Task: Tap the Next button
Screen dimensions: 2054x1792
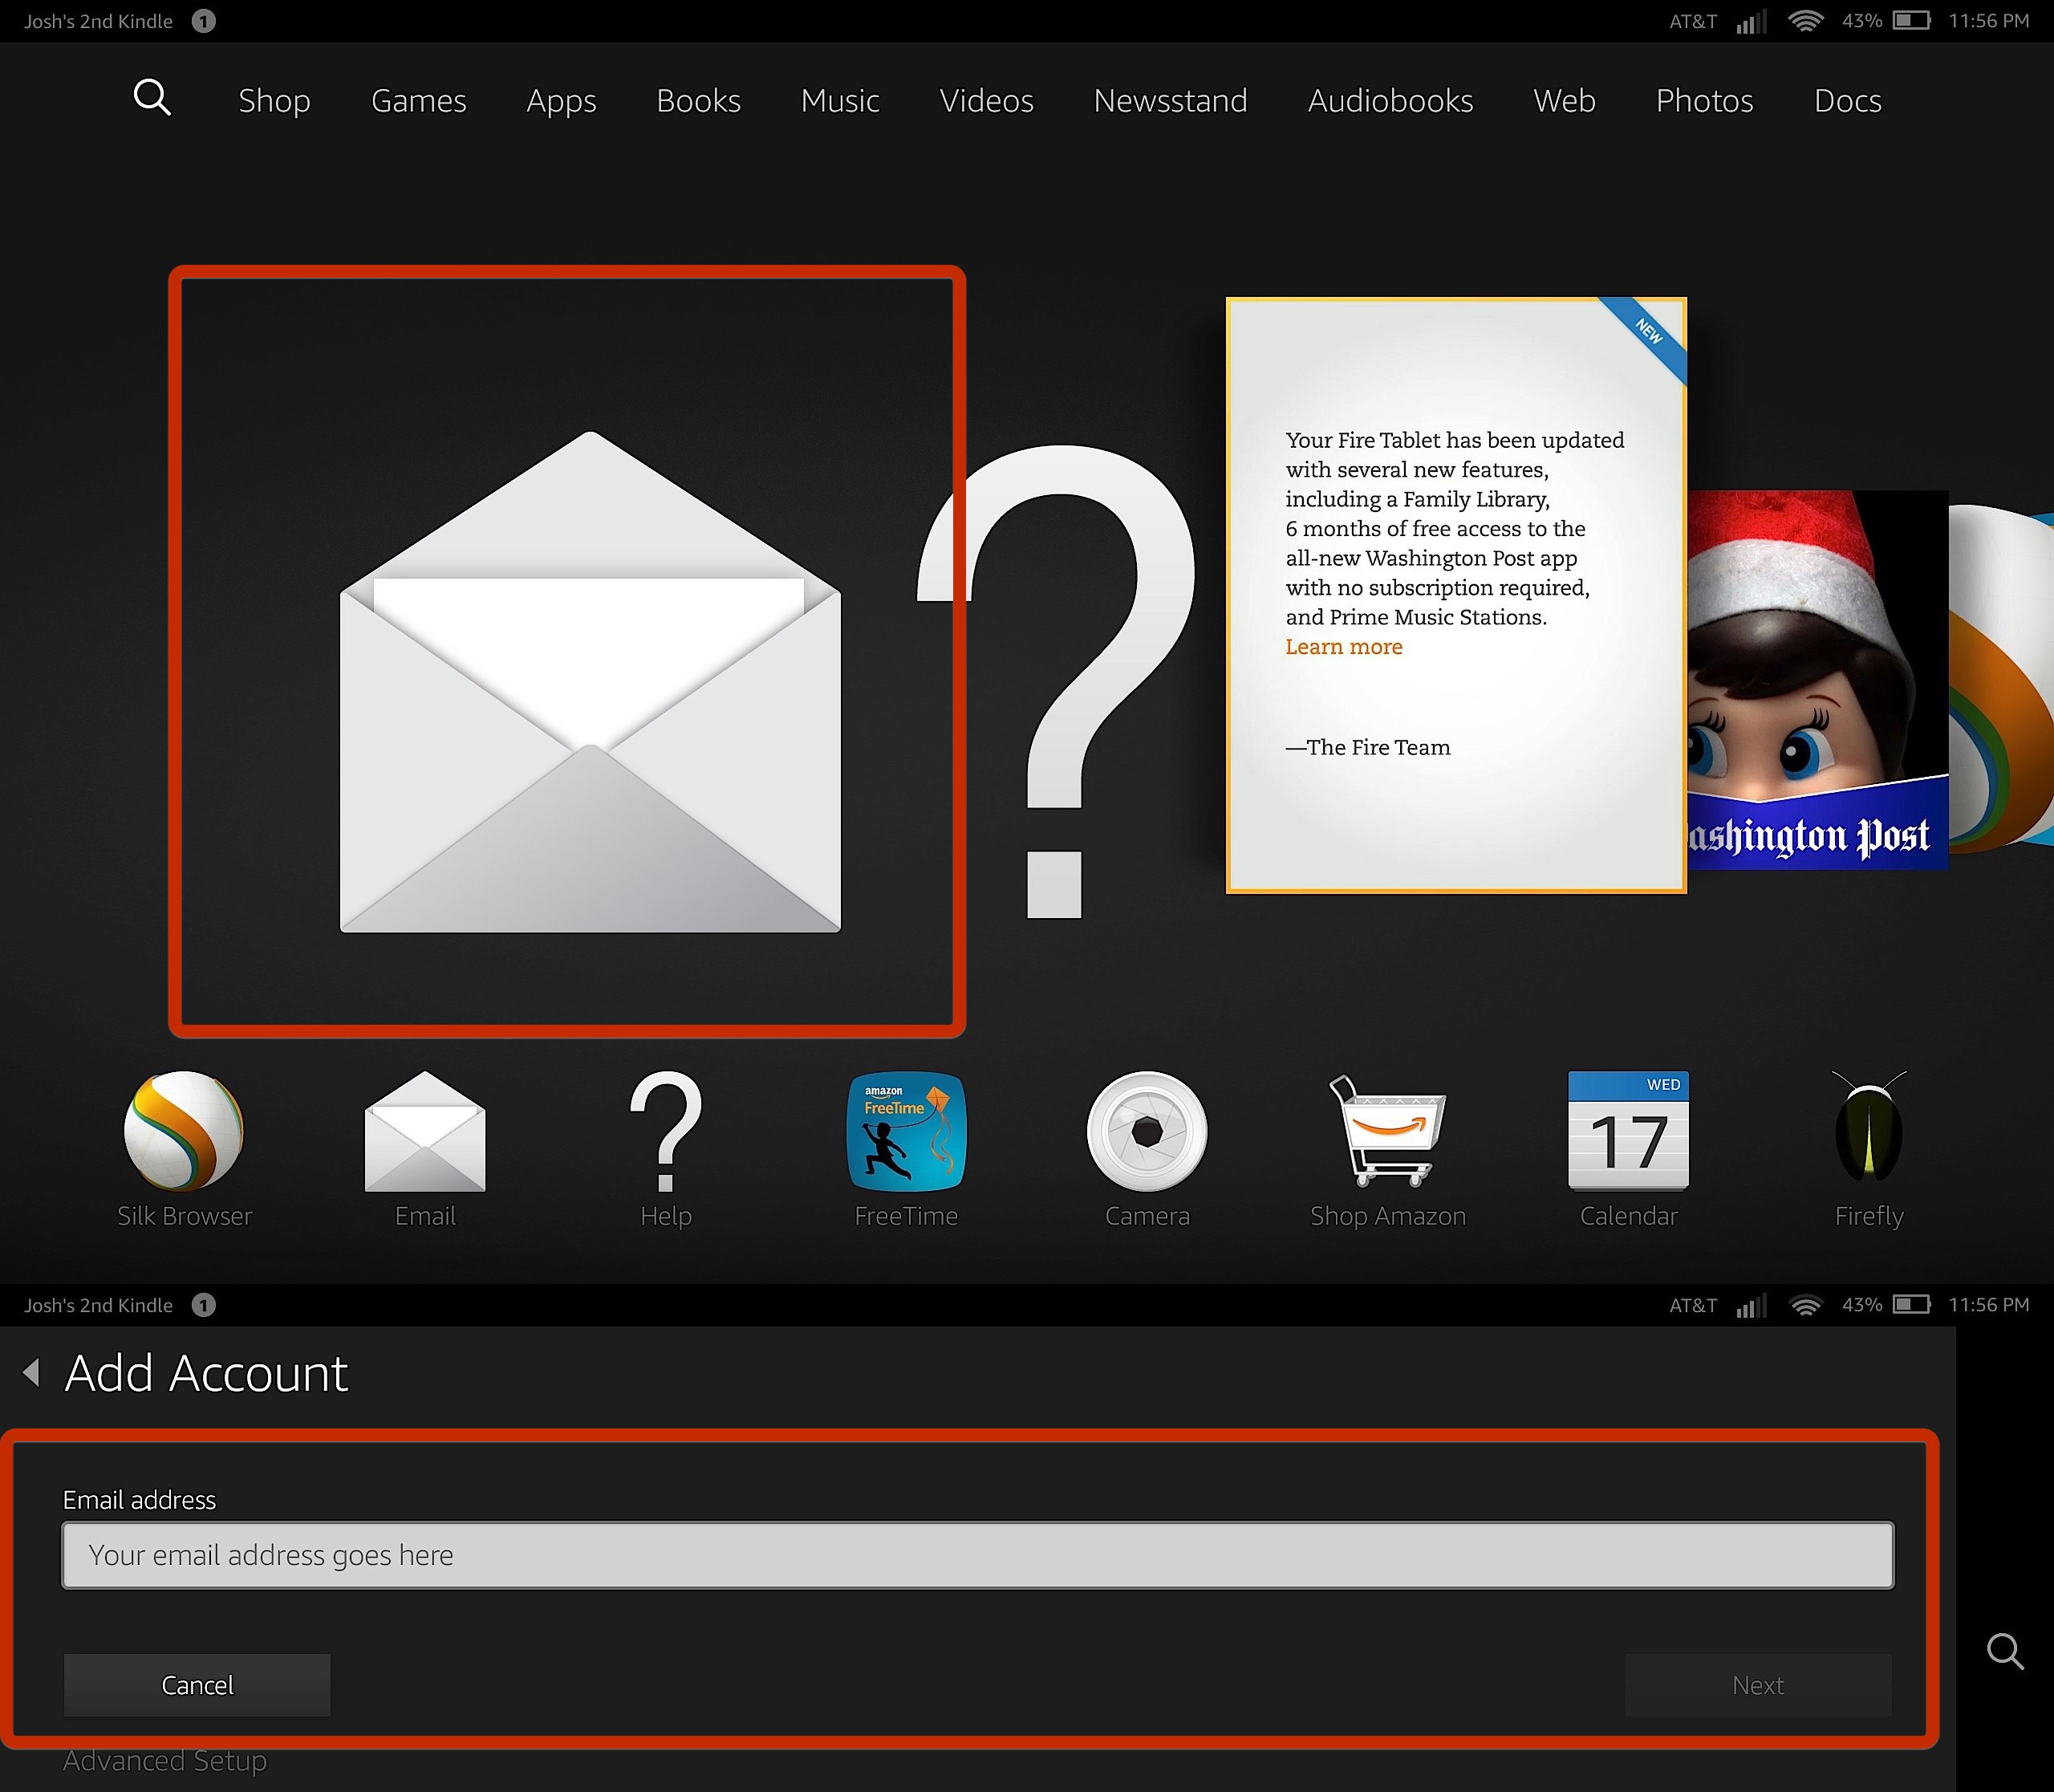Action: (1758, 1685)
